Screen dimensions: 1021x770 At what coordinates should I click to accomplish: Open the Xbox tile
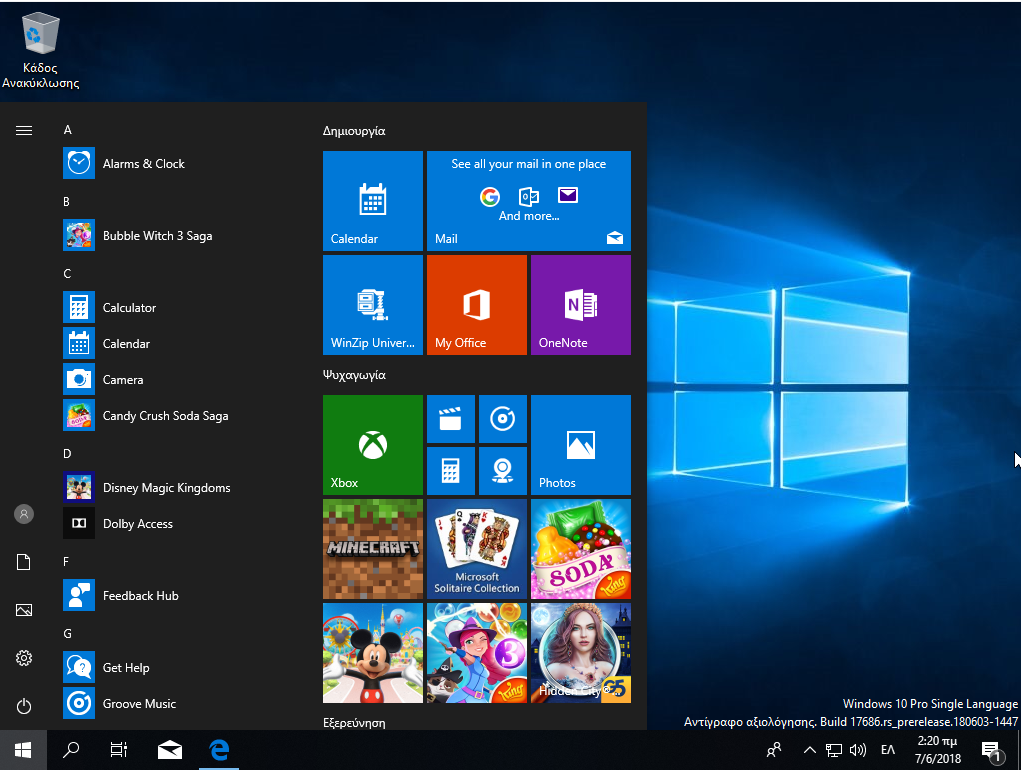(372, 445)
